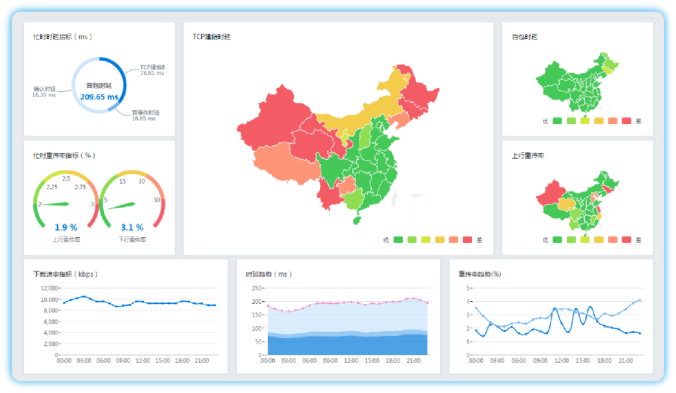676x393 pixels.
Task: Click the ms panel title above donut
Action: (x=63, y=37)
